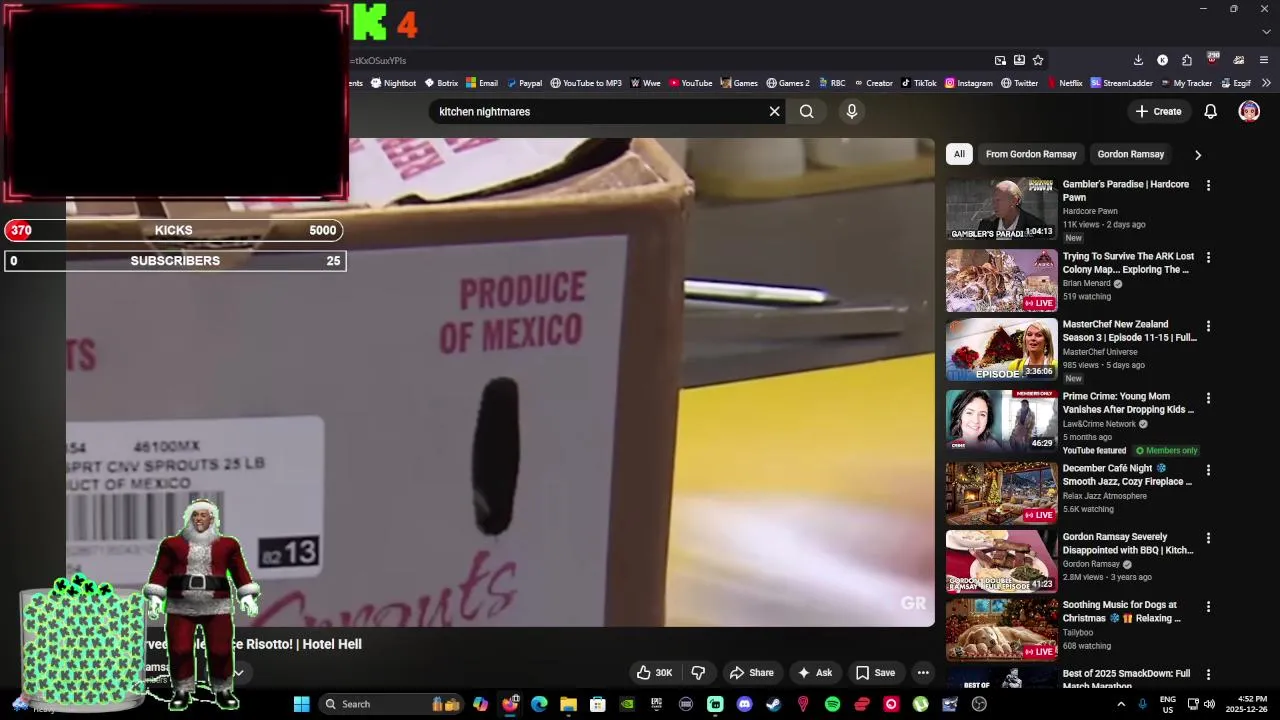Image resolution: width=1280 pixels, height=720 pixels.
Task: Clear the YouTube search box text
Action: pos(774,111)
